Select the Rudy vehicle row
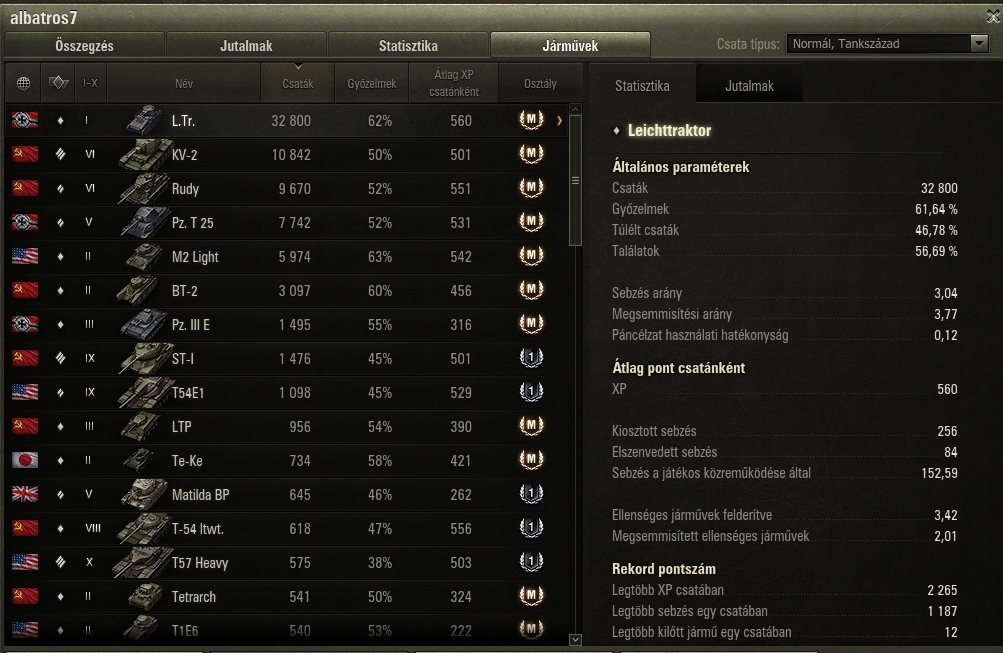The height and width of the screenshot is (653, 1003). (287, 189)
